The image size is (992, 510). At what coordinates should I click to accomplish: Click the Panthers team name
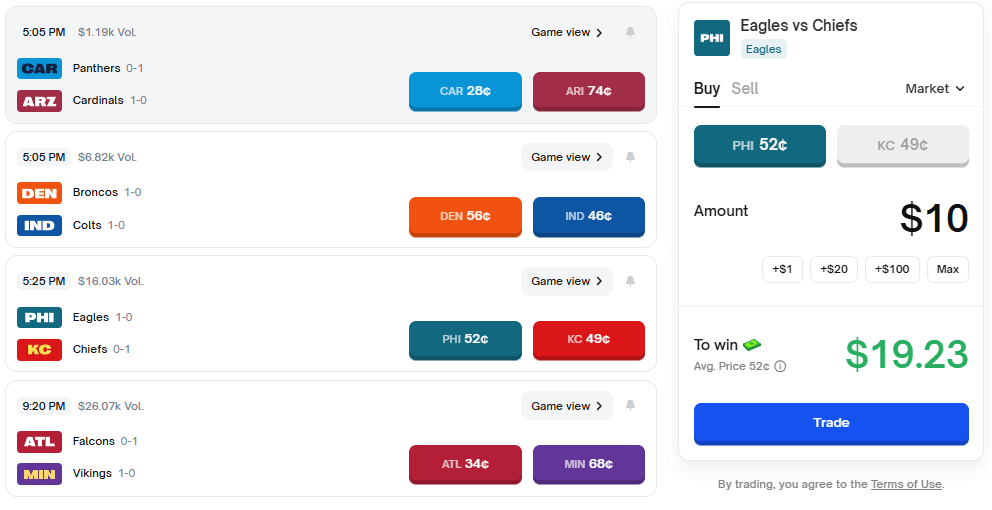(97, 68)
